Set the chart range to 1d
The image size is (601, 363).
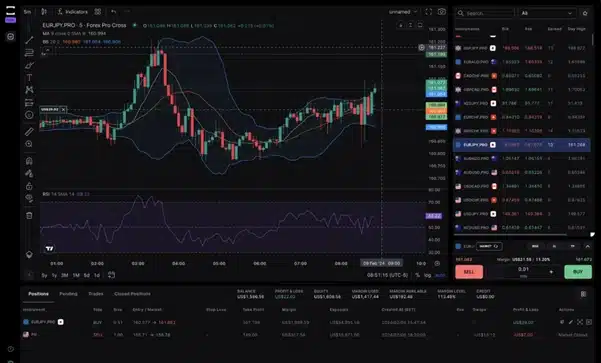[x=97, y=275]
